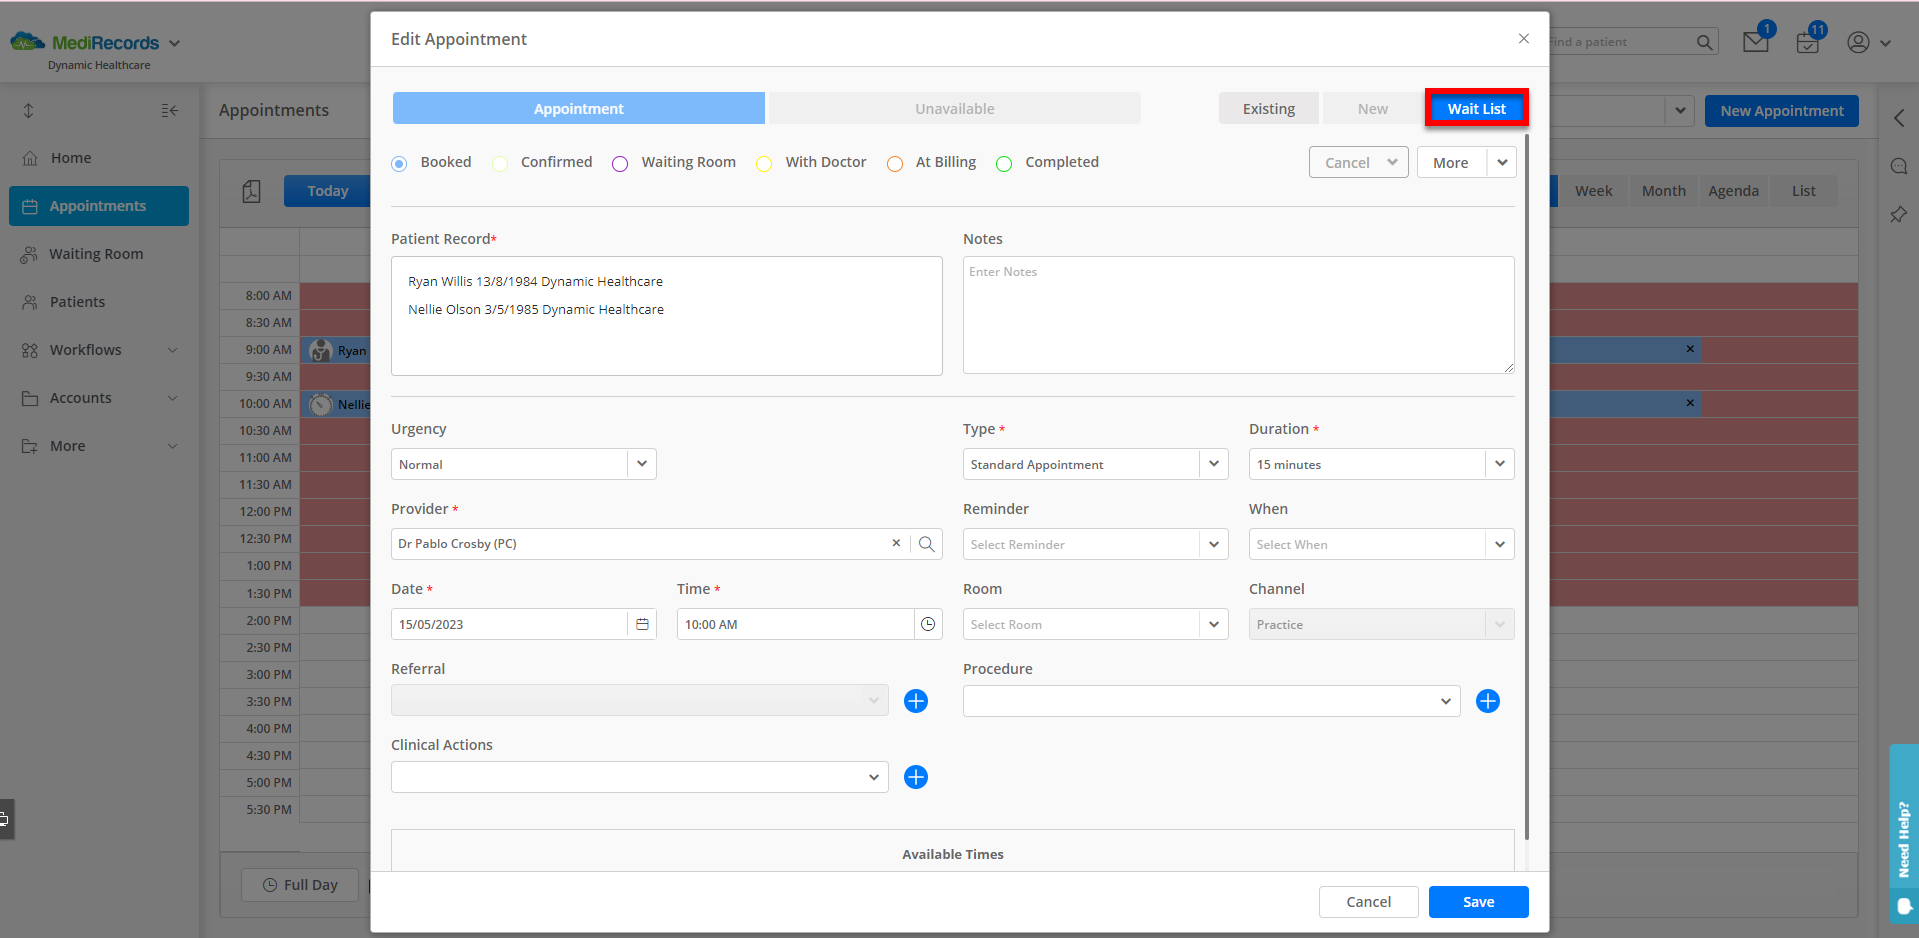Image resolution: width=1919 pixels, height=938 pixels.
Task: Select the Existing patient tab
Action: pyautogui.click(x=1269, y=108)
